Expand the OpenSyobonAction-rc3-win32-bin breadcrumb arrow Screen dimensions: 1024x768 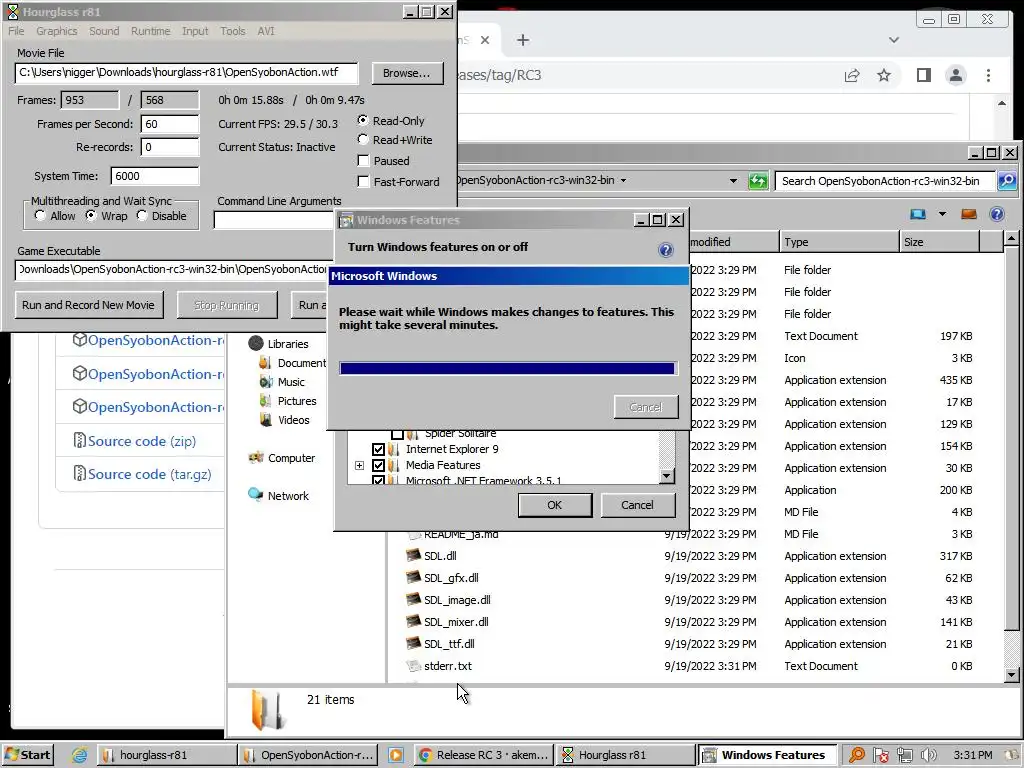(623, 180)
